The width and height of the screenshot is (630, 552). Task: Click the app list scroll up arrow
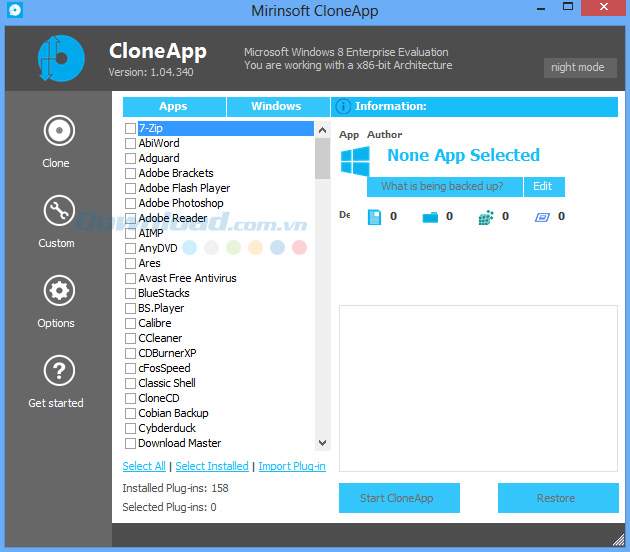click(322, 129)
